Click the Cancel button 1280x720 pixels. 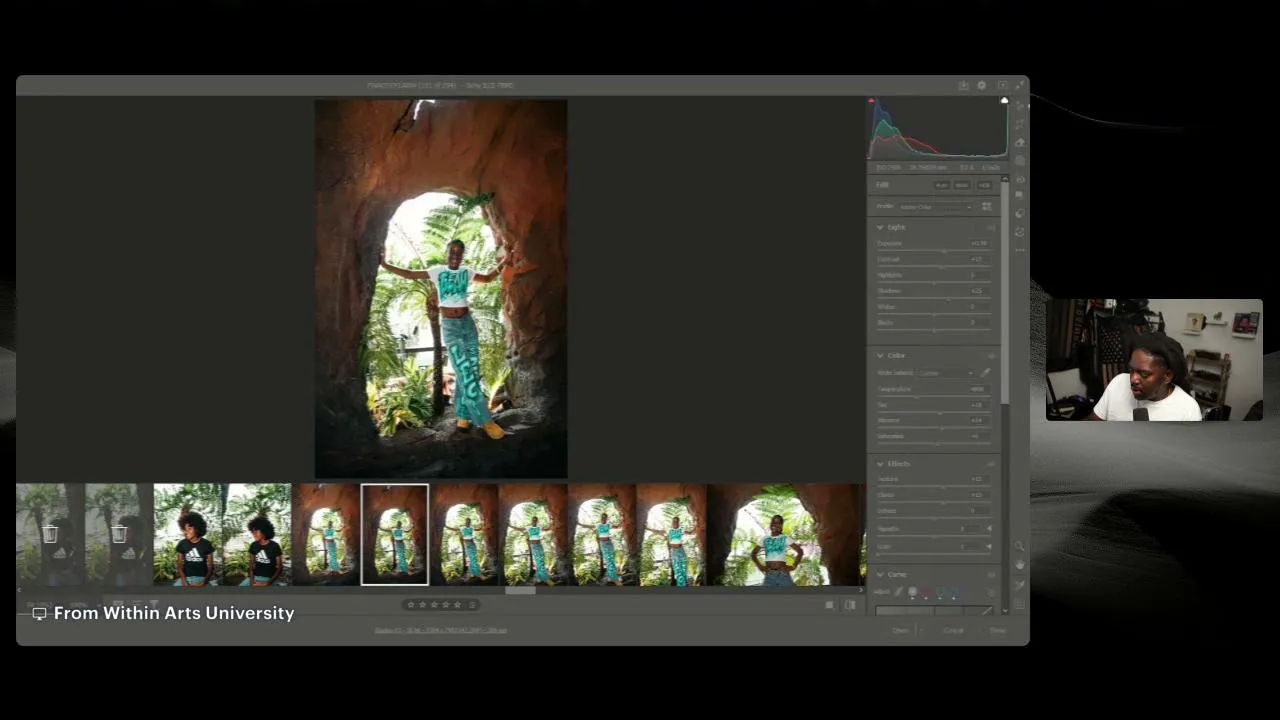click(x=953, y=630)
